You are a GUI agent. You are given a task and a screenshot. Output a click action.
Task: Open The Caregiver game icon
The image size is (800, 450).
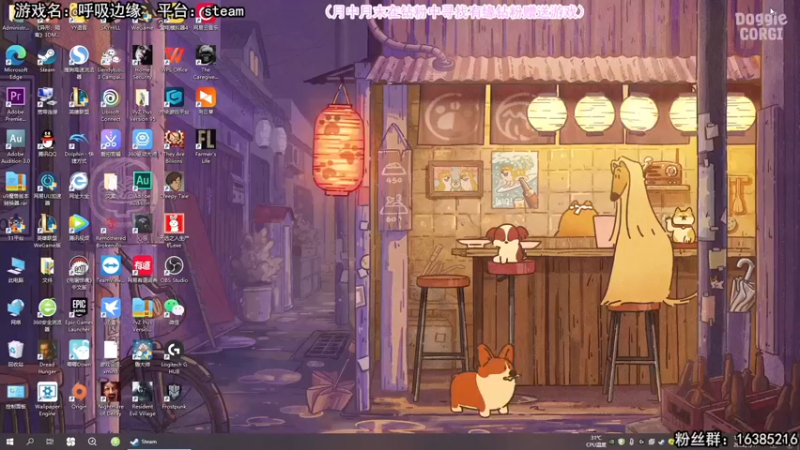click(x=206, y=62)
